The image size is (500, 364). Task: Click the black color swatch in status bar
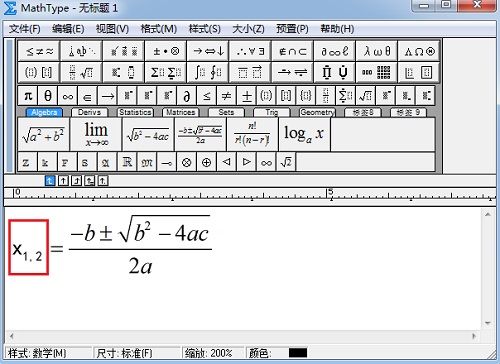click(298, 353)
